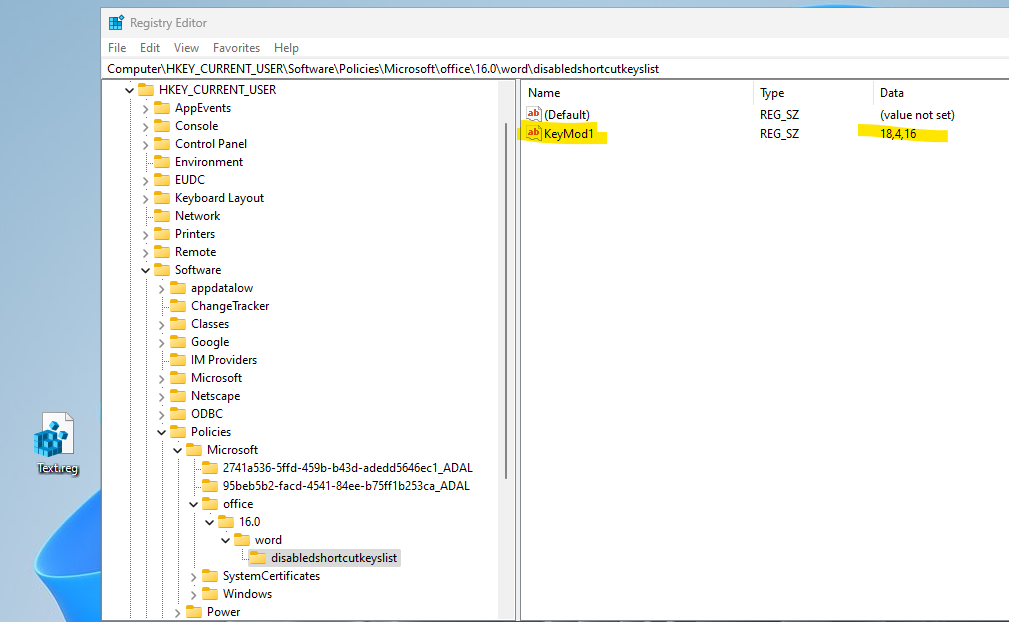Click the tree pane vertical scrollbar
This screenshot has width=1009, height=622.
click(x=506, y=300)
